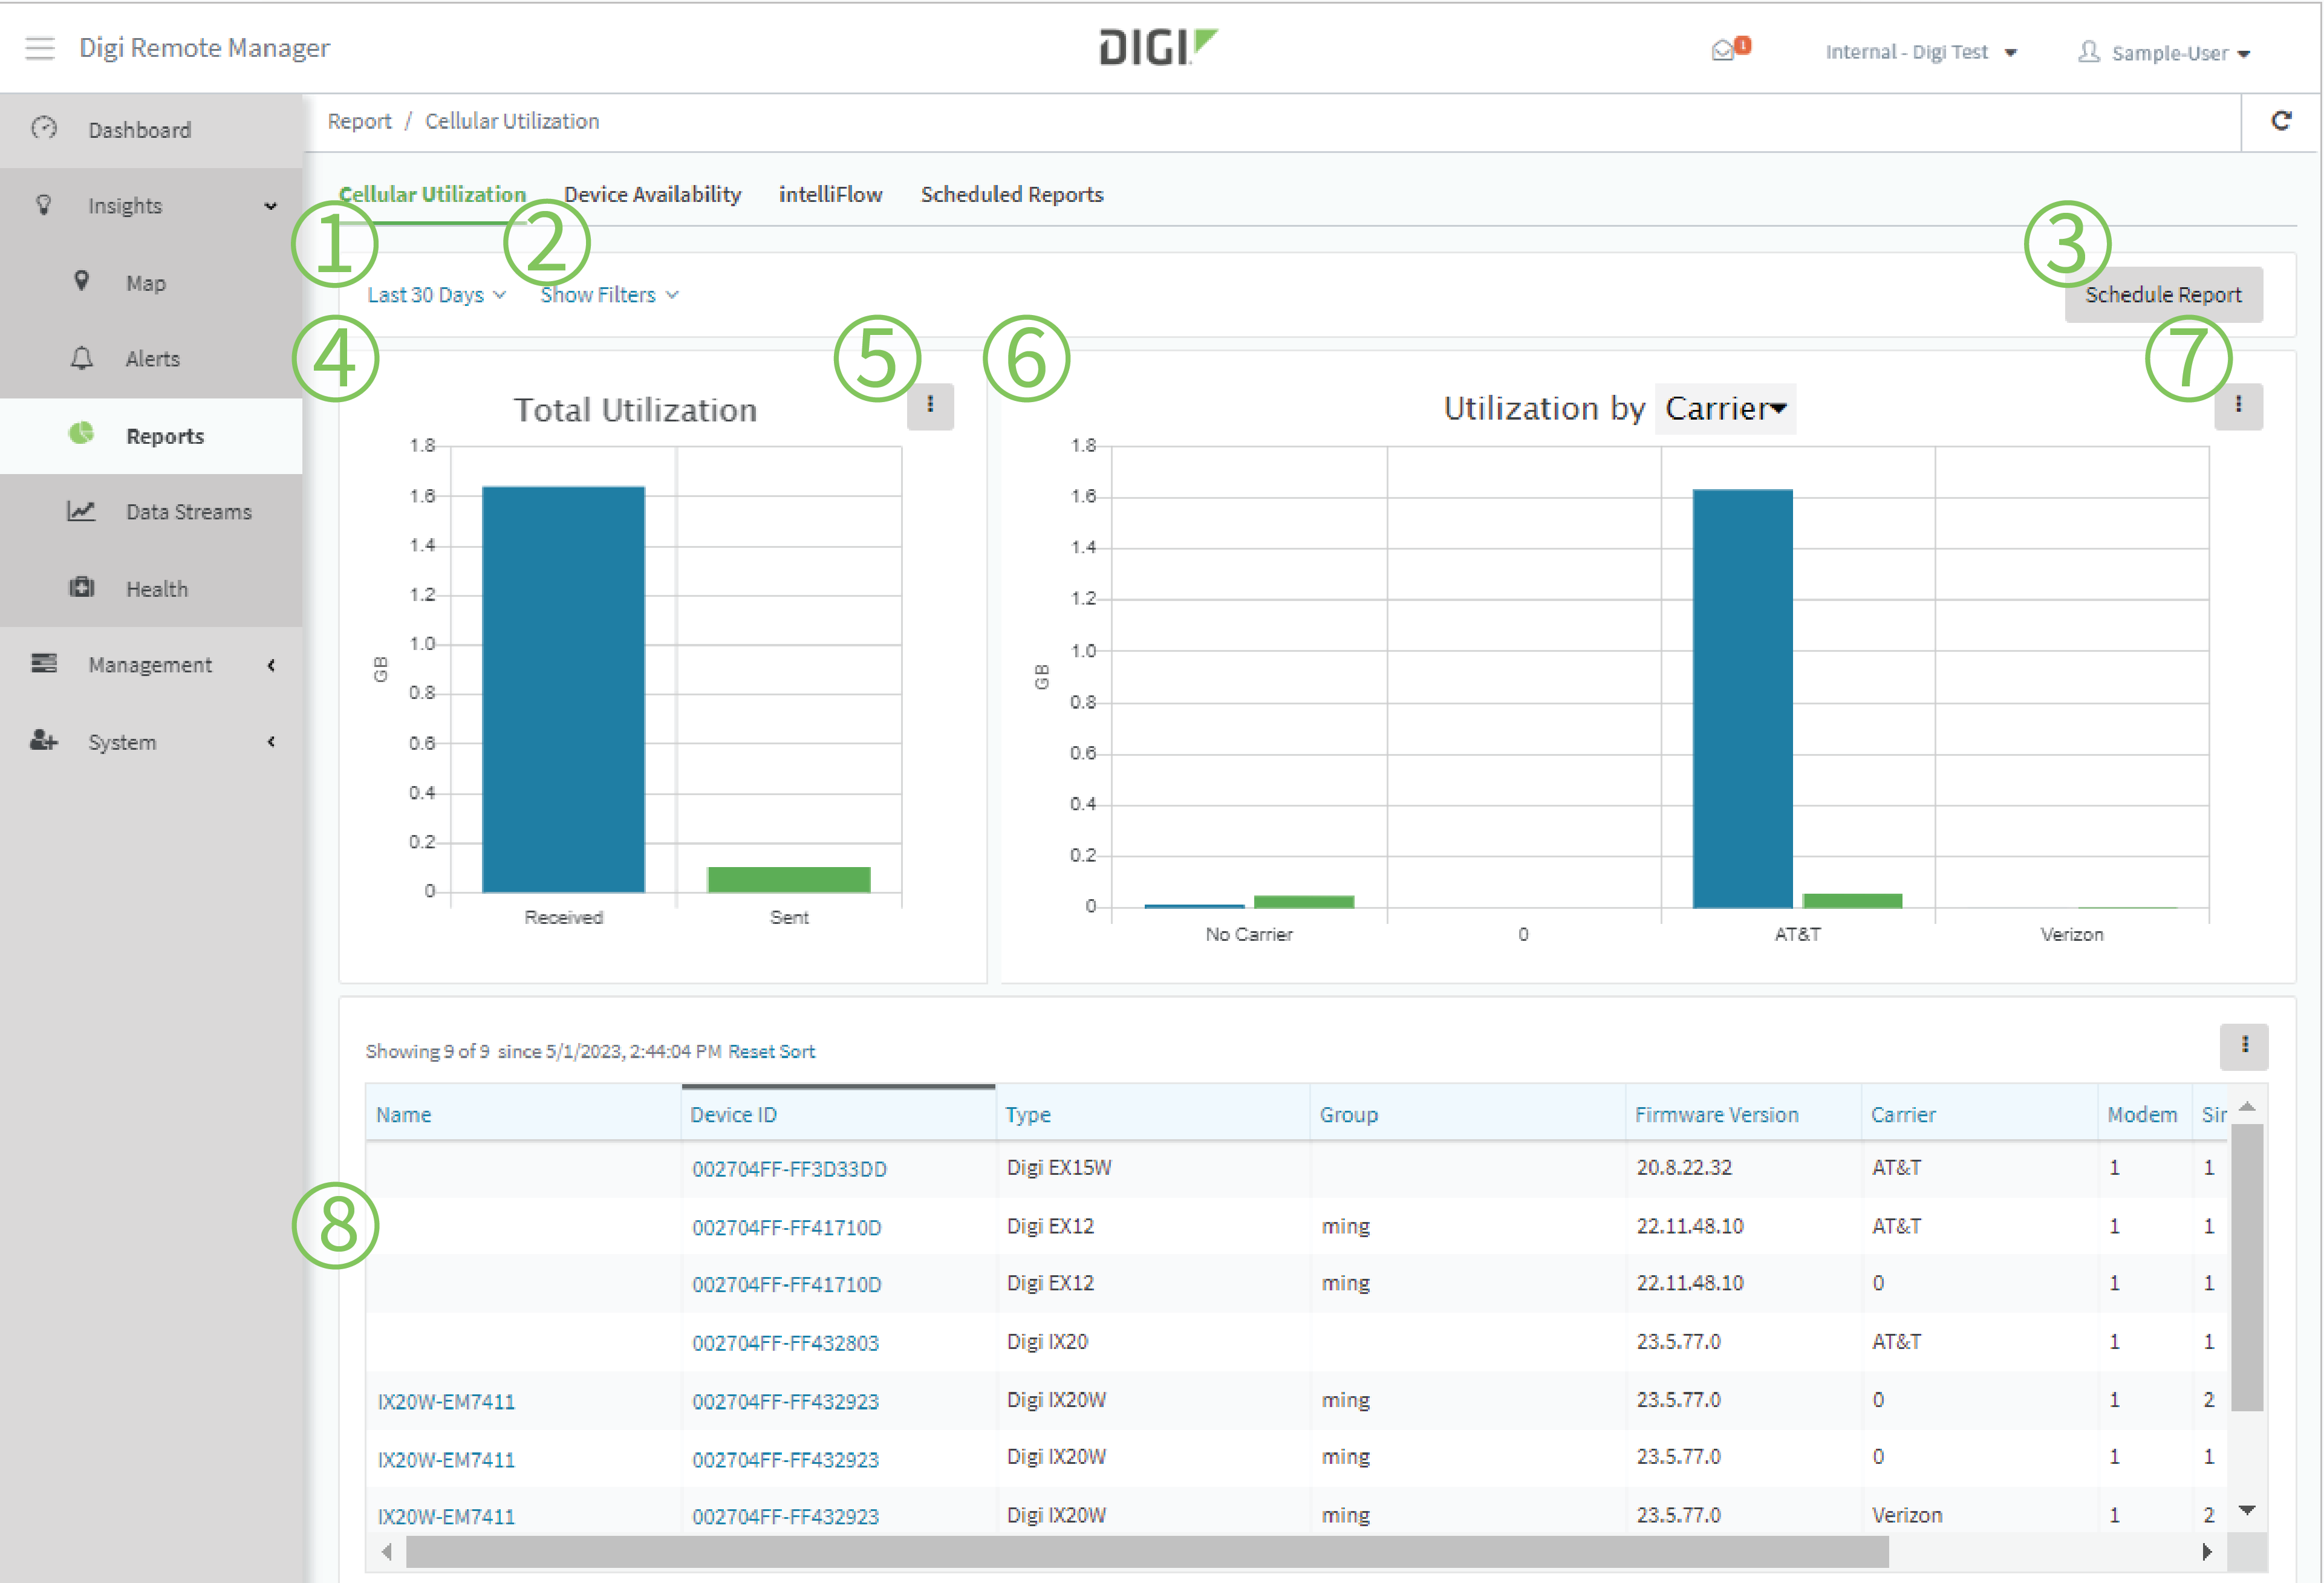Image resolution: width=2324 pixels, height=1583 pixels.
Task: Open the device table options menu
Action: coord(2244,1046)
